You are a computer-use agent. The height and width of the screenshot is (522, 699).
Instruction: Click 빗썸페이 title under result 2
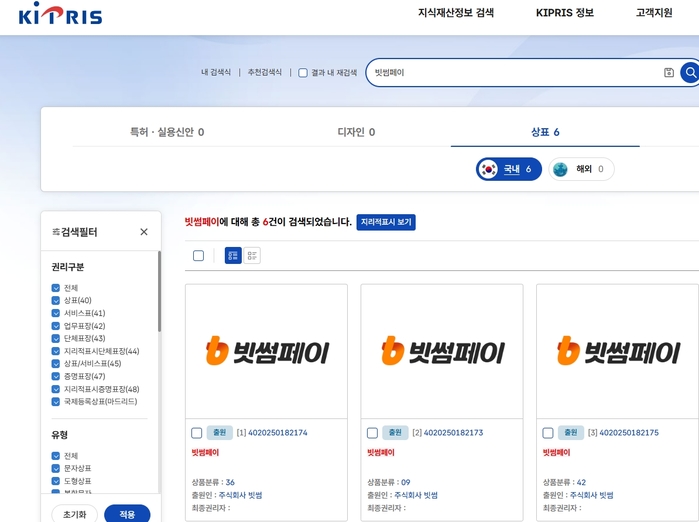[381, 452]
